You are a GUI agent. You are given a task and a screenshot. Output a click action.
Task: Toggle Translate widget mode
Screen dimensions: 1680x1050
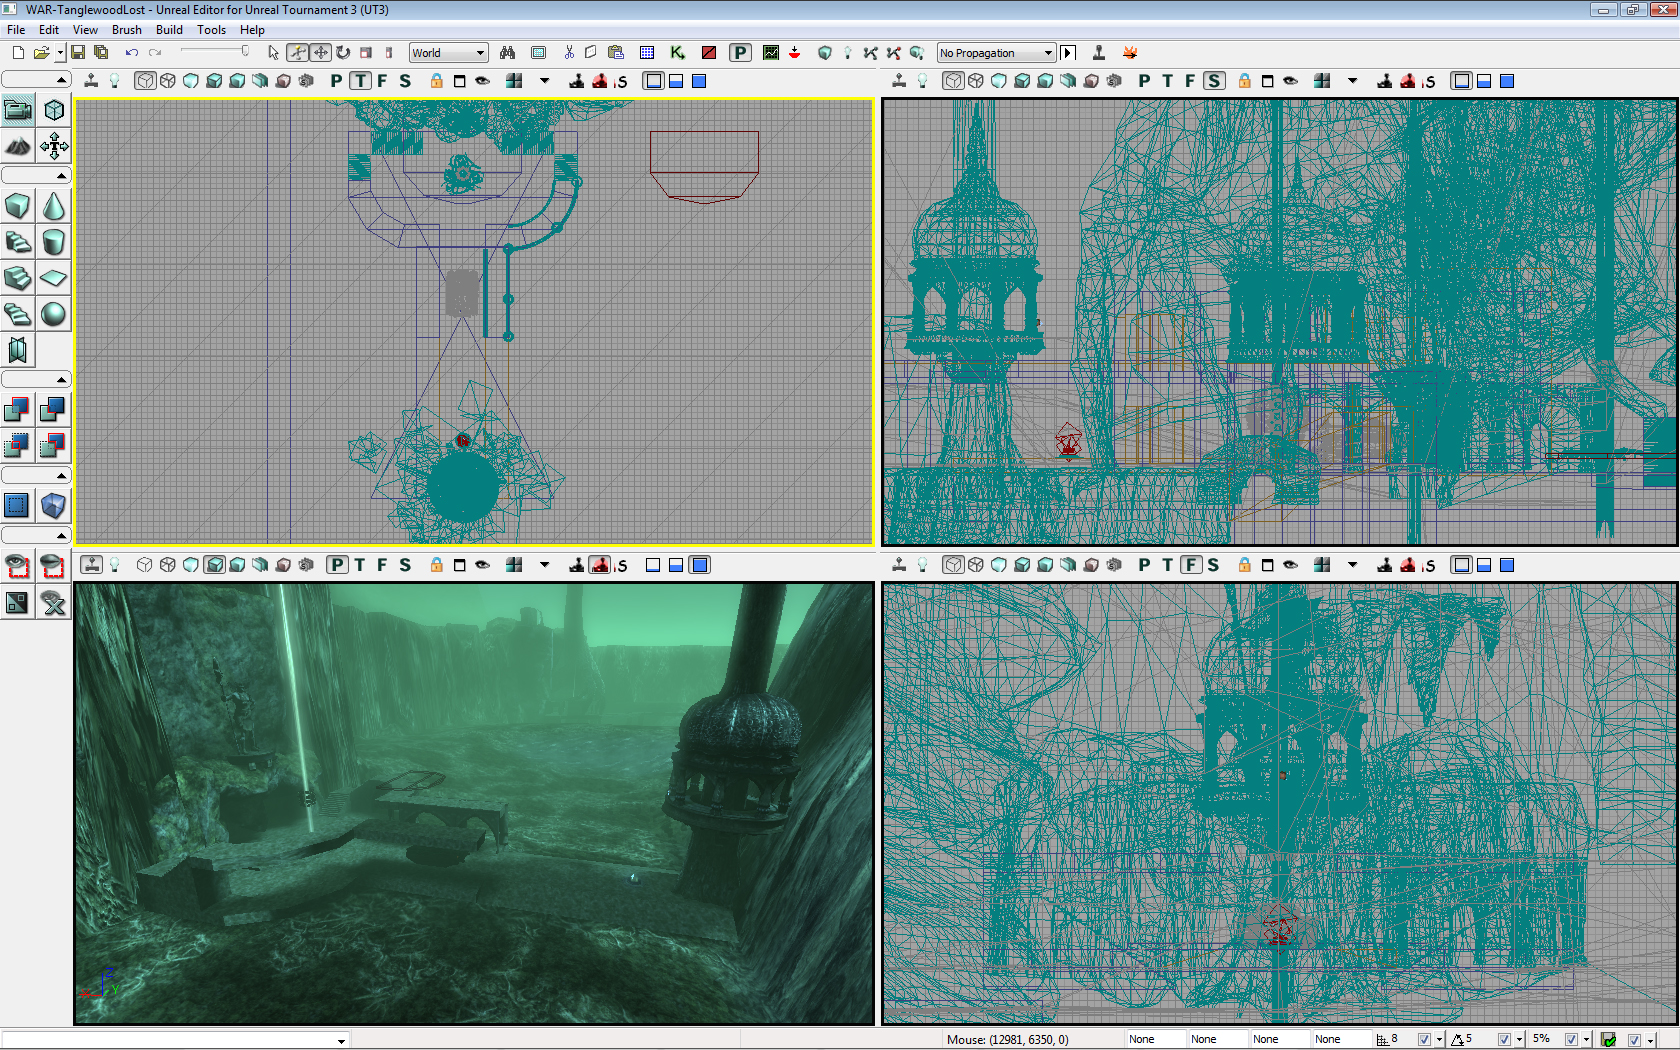click(320, 53)
